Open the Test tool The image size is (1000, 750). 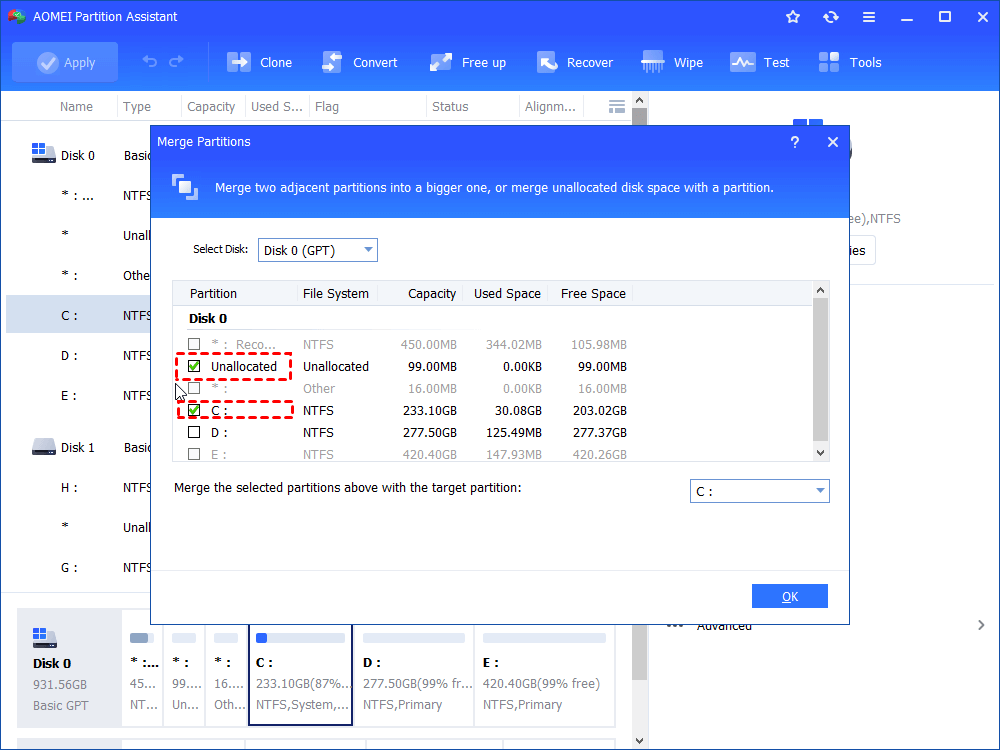coord(760,62)
